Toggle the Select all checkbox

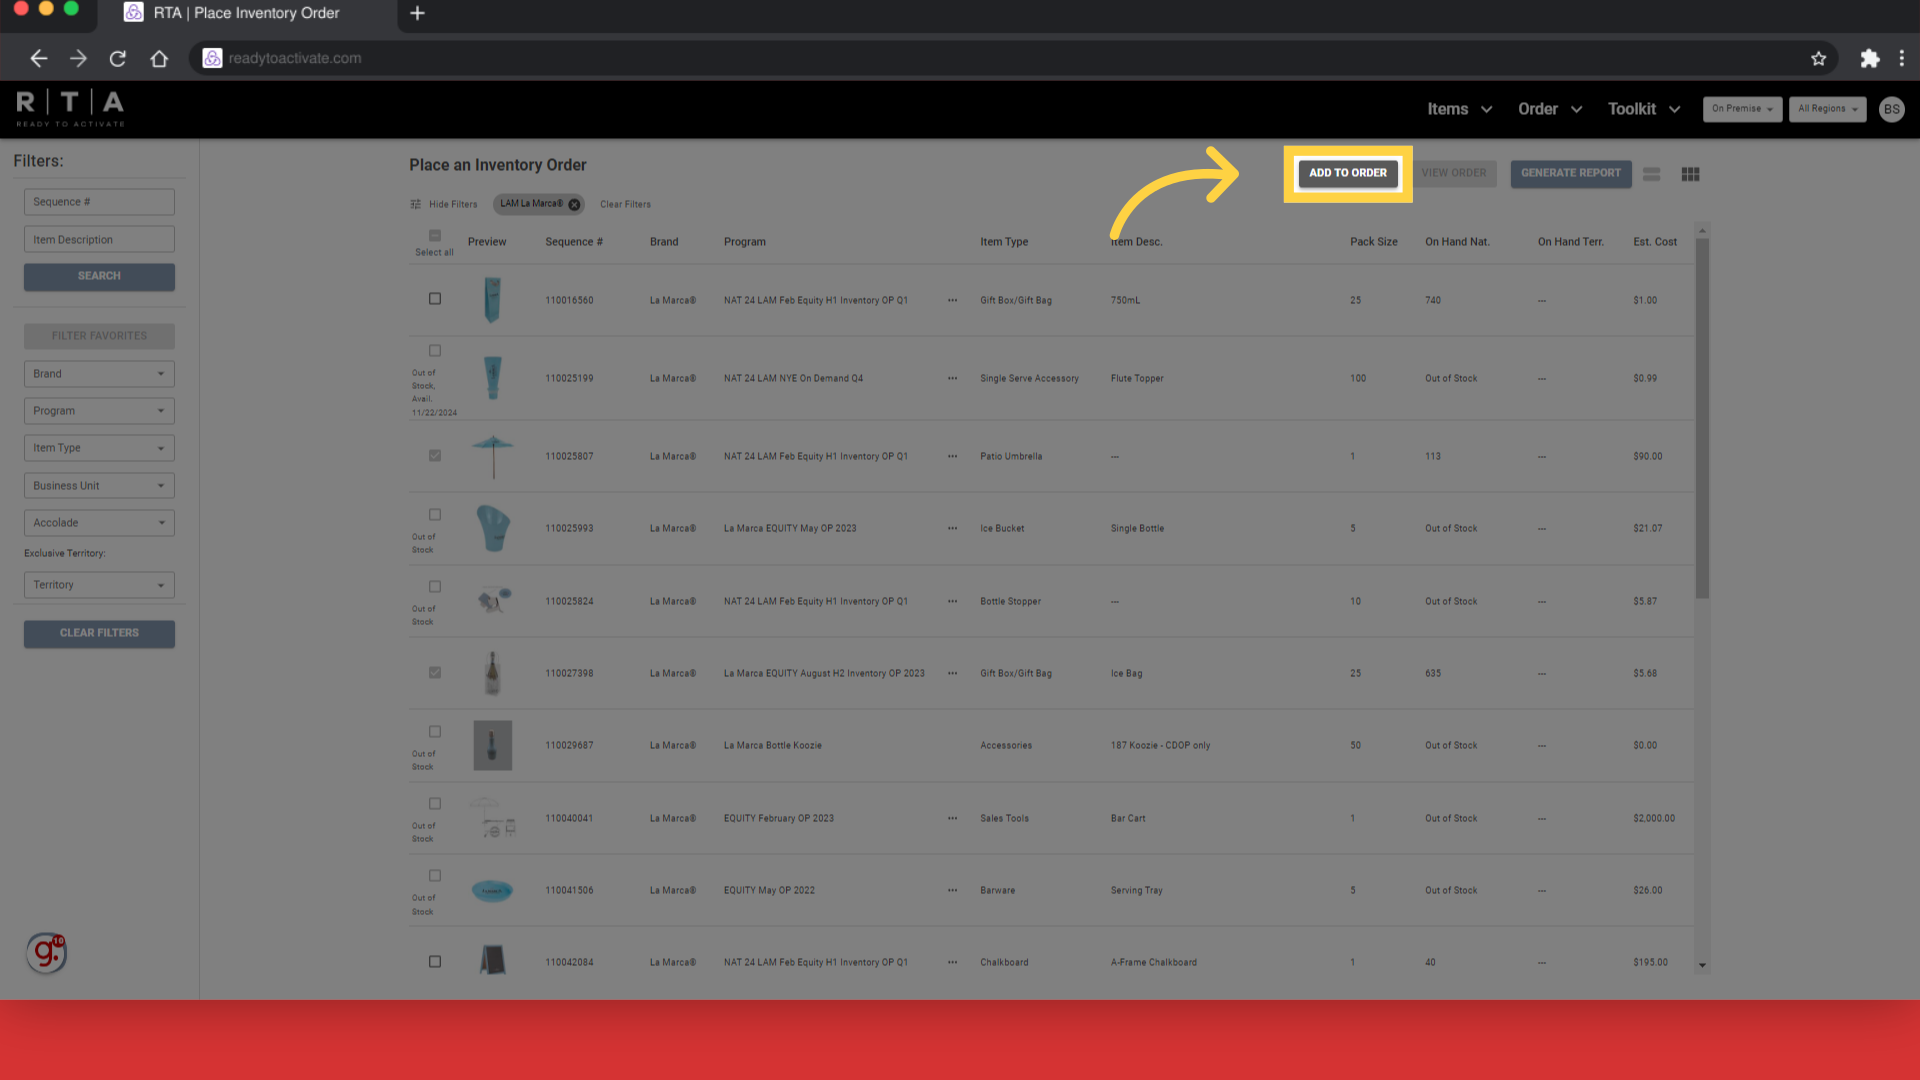435,236
